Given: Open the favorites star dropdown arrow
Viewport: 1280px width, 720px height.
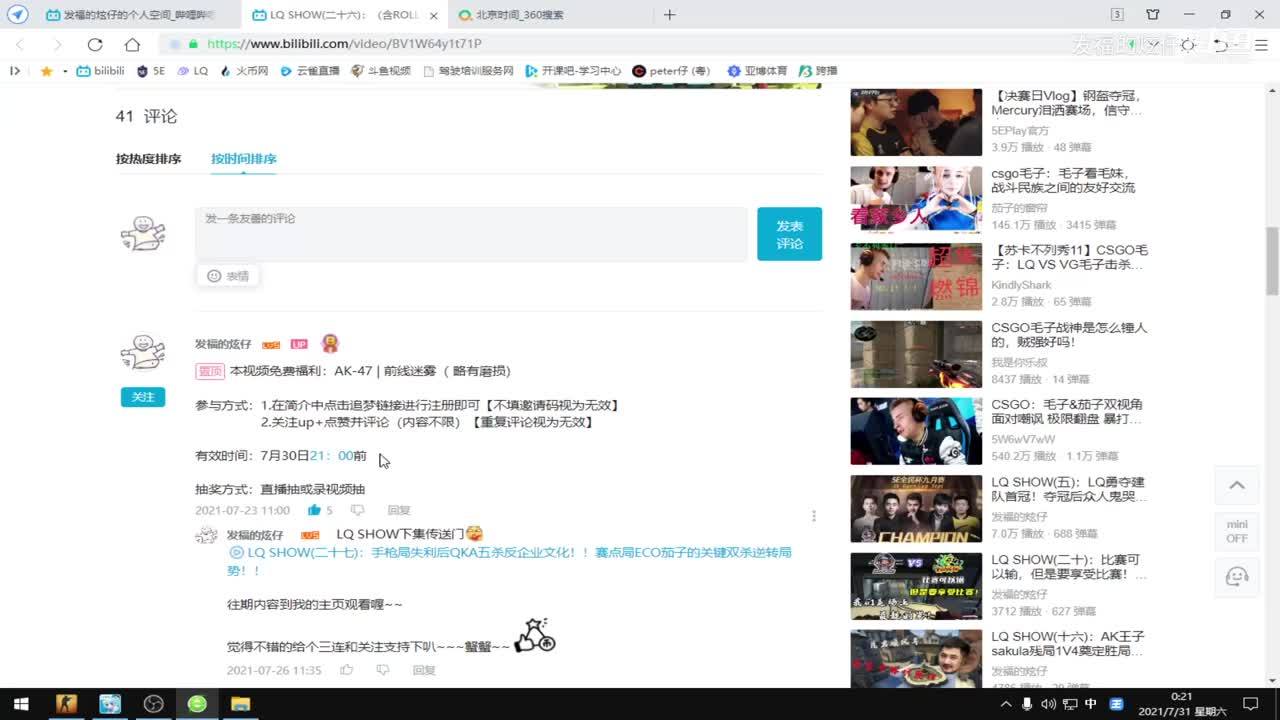Looking at the screenshot, I should (x=65, y=71).
